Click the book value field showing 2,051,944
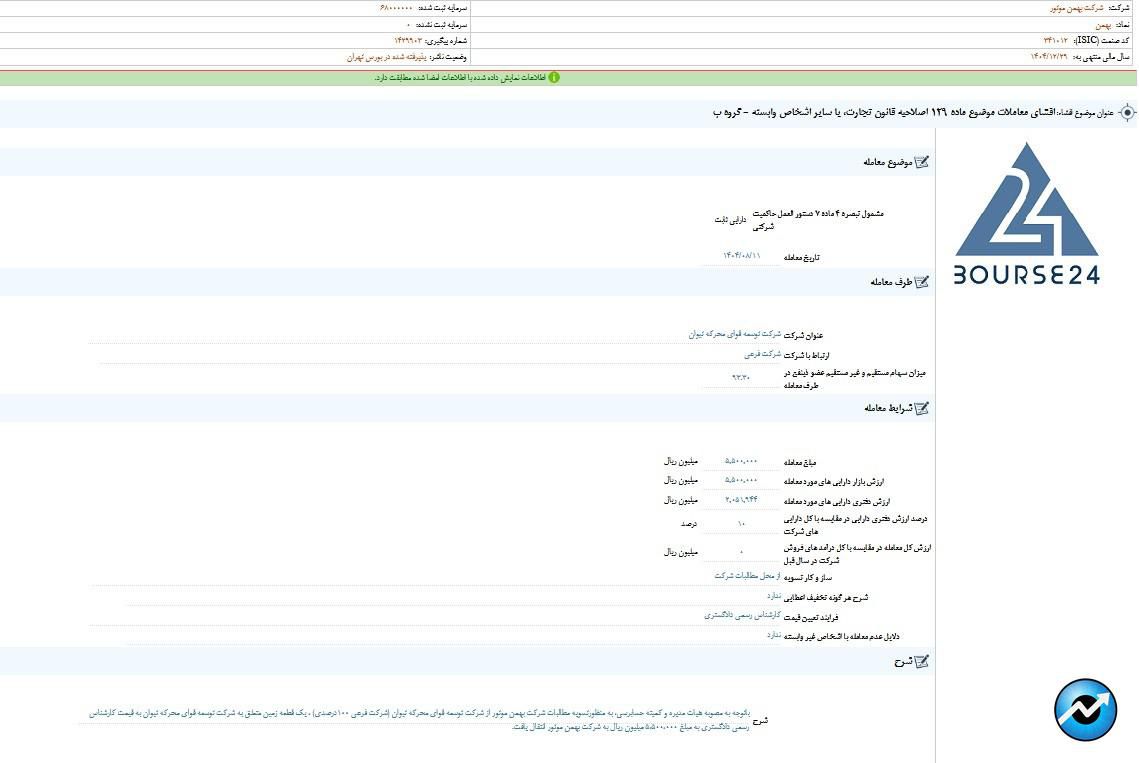1139x763 pixels. coord(741,499)
